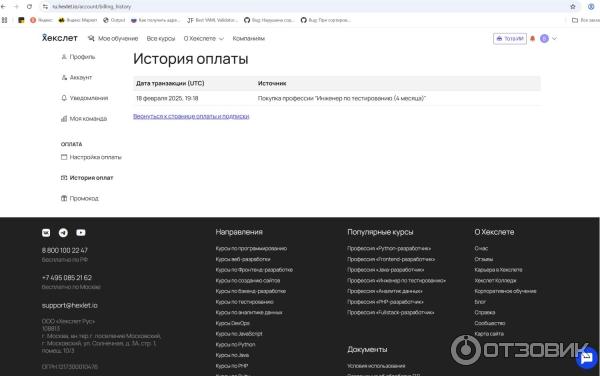Open Курсы по JavaScript footer link
Viewport: 600px width, 376px height.
pos(239,334)
